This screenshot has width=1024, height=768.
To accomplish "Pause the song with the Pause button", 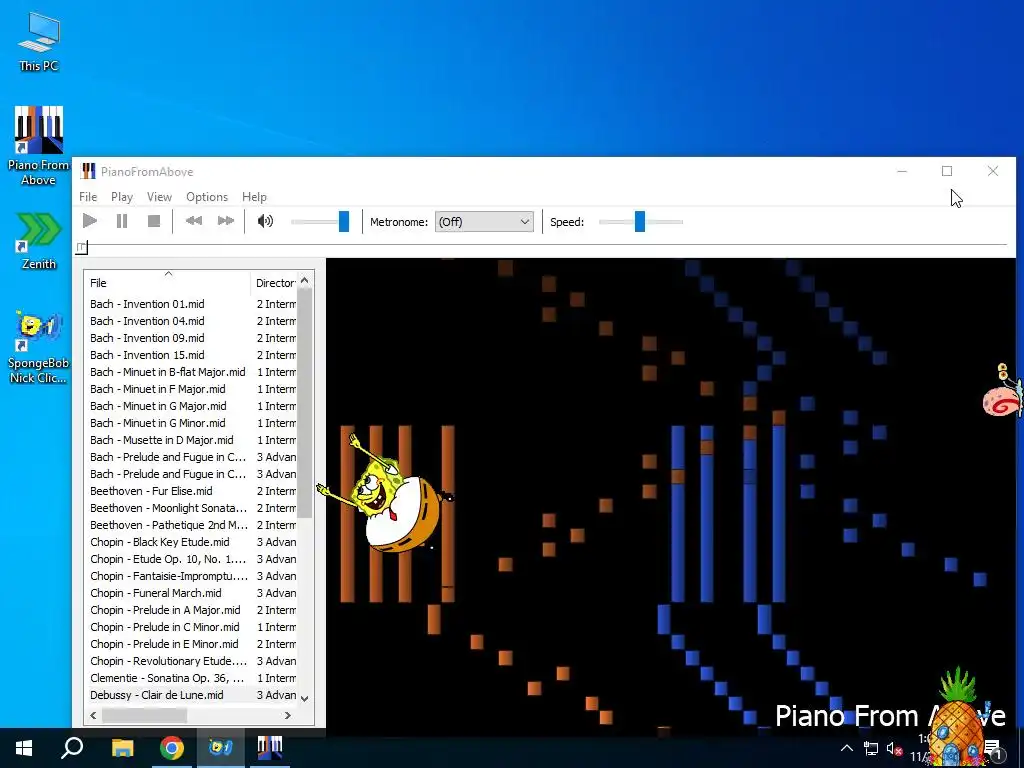I will coord(122,221).
